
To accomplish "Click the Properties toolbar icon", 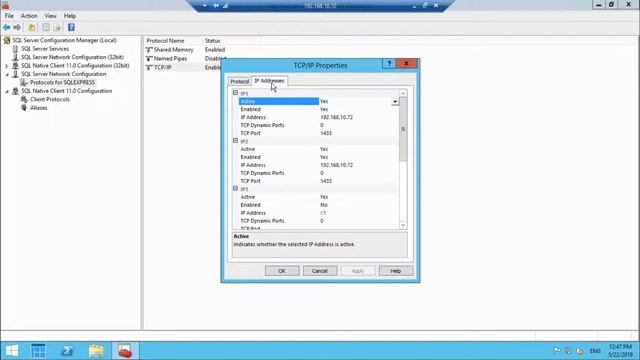I will (x=46, y=27).
